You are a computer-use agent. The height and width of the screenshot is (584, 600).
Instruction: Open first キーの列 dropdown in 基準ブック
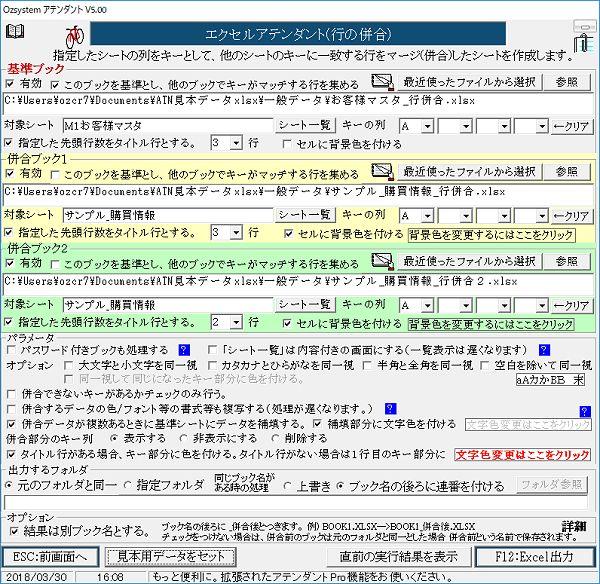[x=427, y=126]
